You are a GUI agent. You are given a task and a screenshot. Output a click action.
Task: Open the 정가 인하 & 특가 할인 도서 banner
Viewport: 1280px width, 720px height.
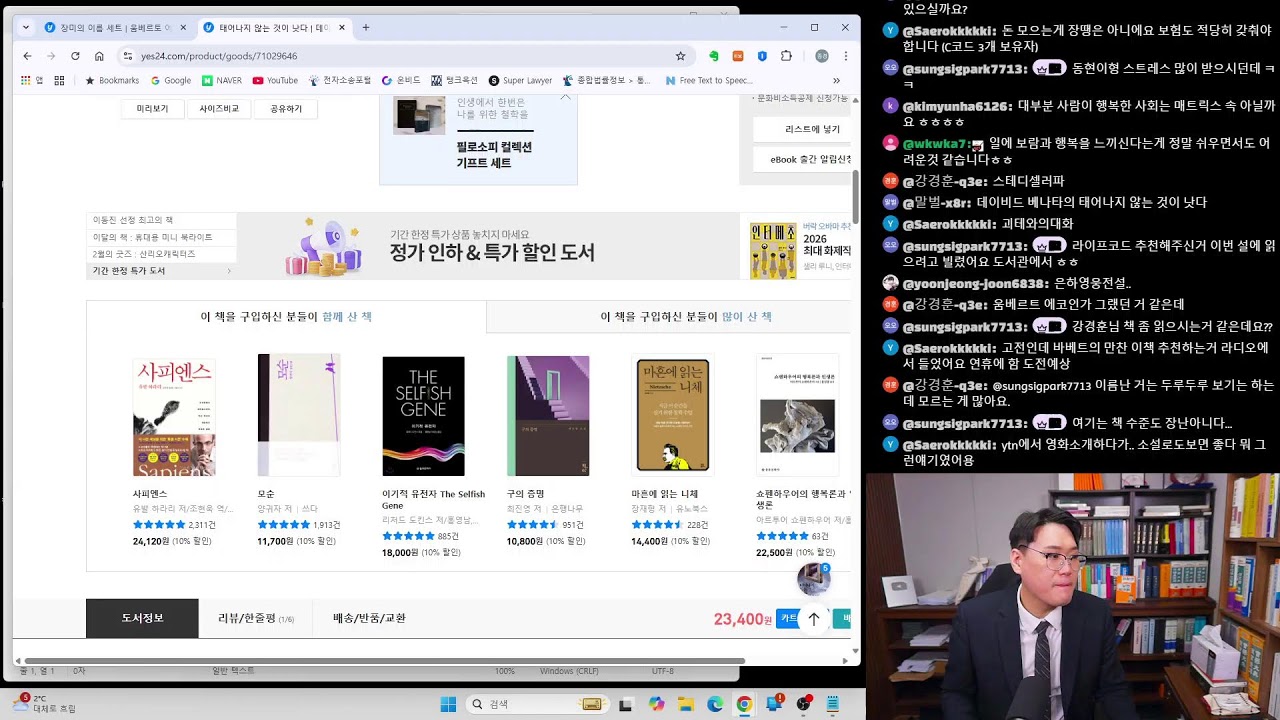coord(488,246)
